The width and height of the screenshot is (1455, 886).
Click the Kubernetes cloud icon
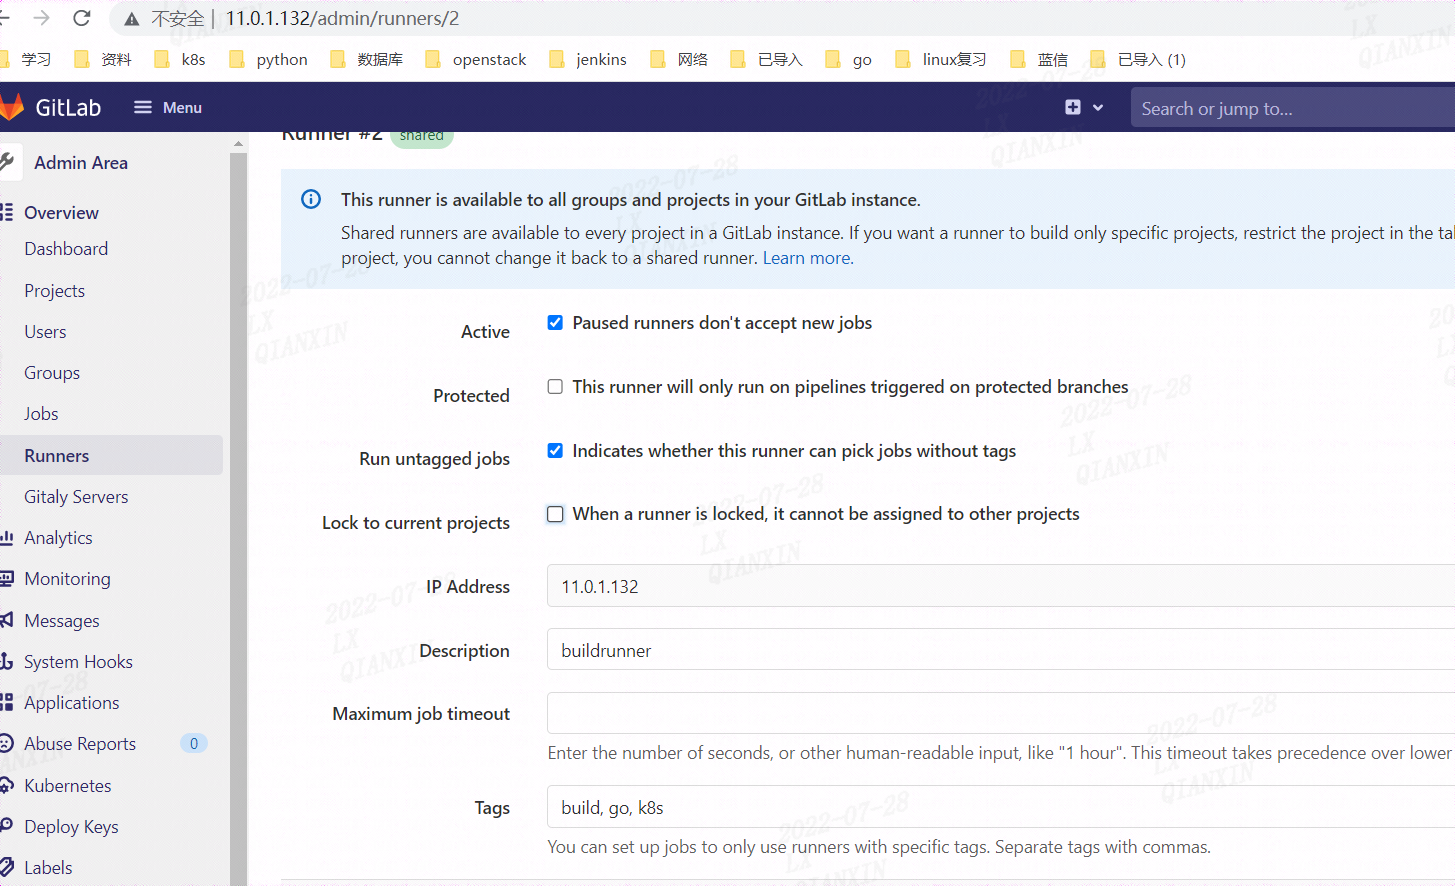7,785
